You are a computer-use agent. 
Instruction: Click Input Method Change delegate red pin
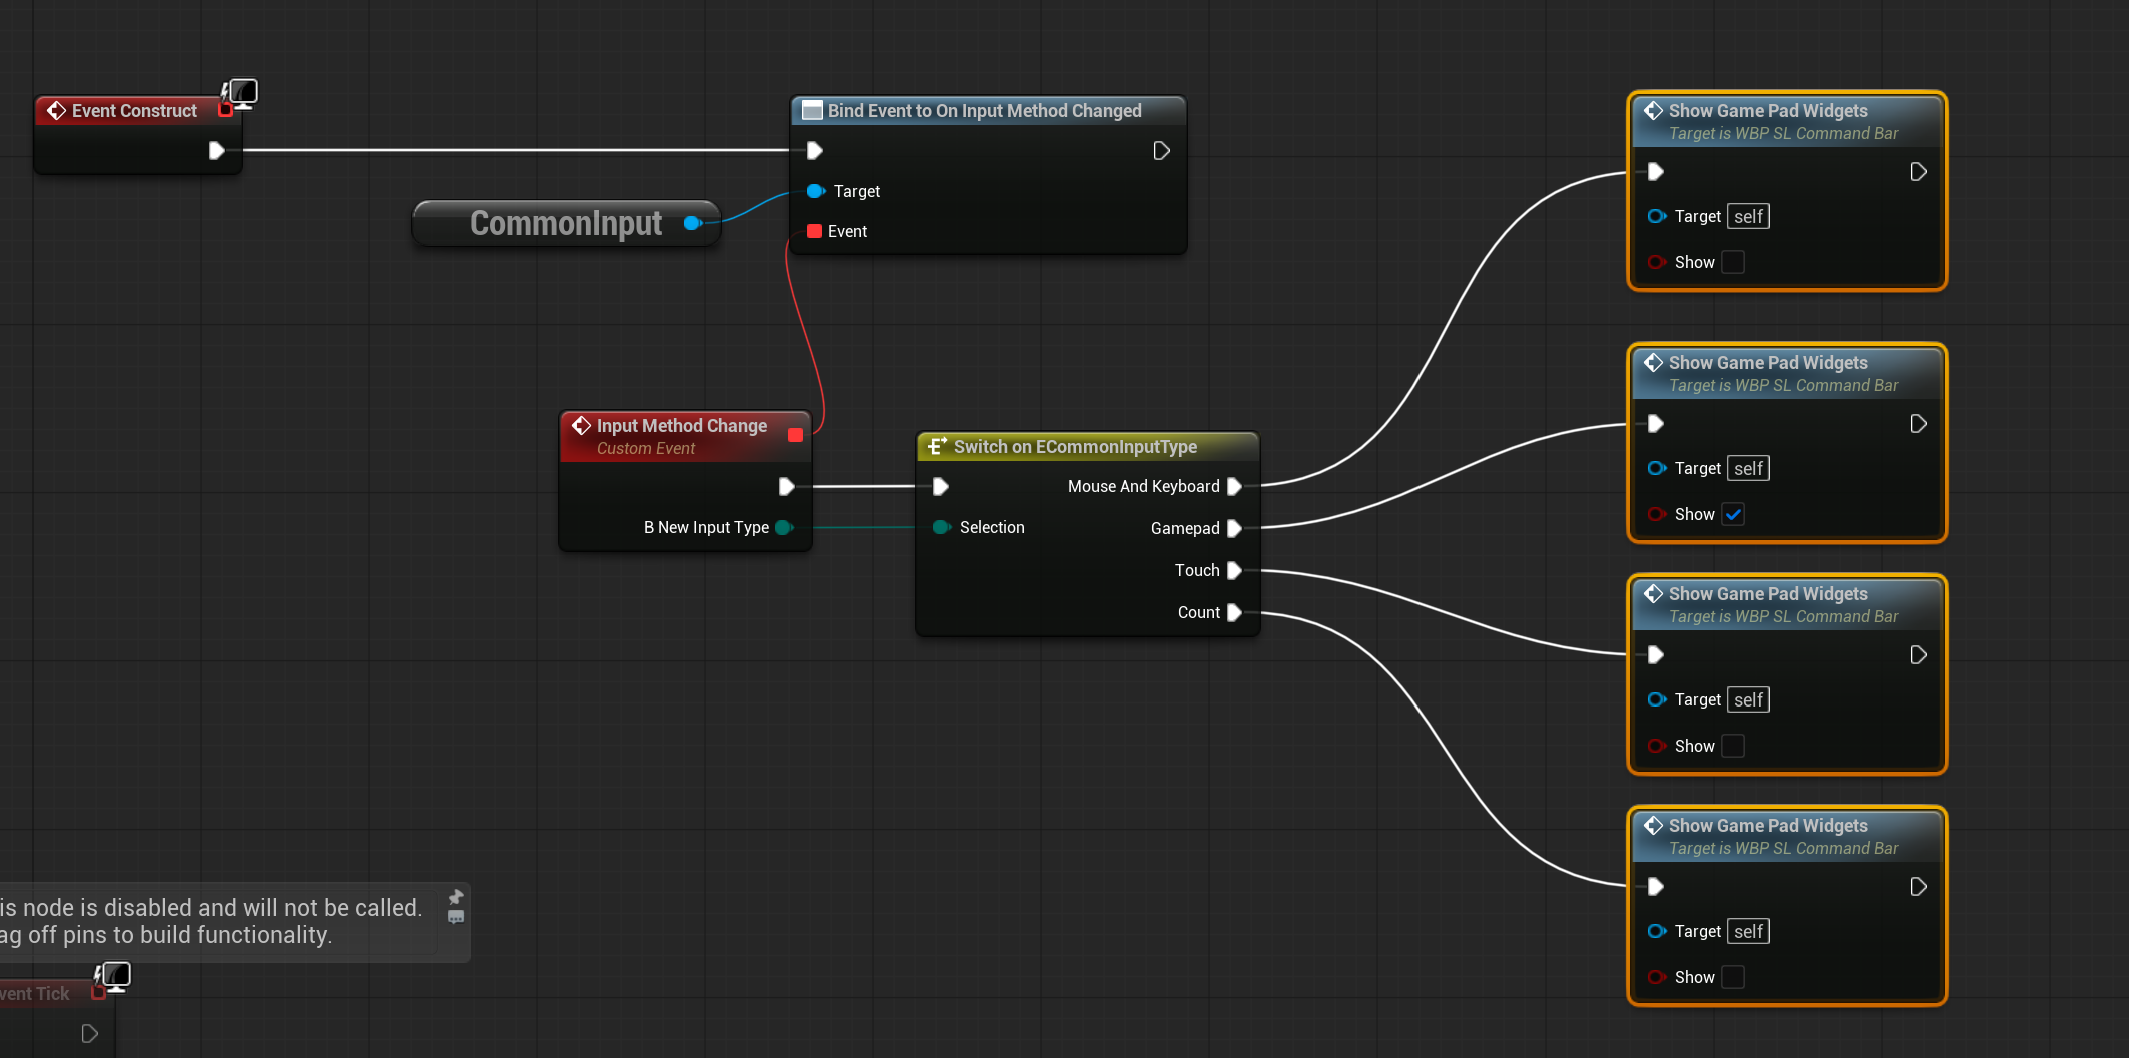[x=795, y=435]
